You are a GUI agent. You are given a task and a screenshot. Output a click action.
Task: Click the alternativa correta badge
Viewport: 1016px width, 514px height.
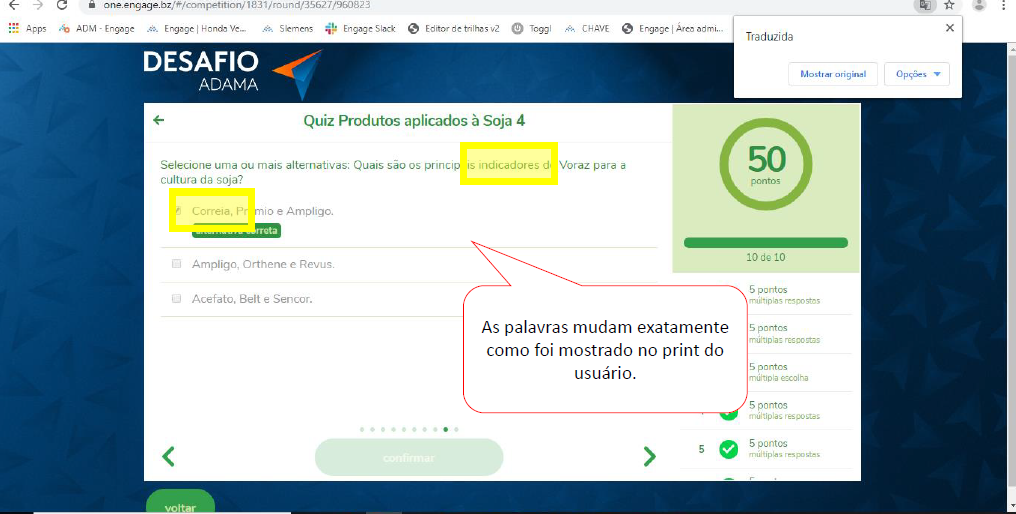237,230
